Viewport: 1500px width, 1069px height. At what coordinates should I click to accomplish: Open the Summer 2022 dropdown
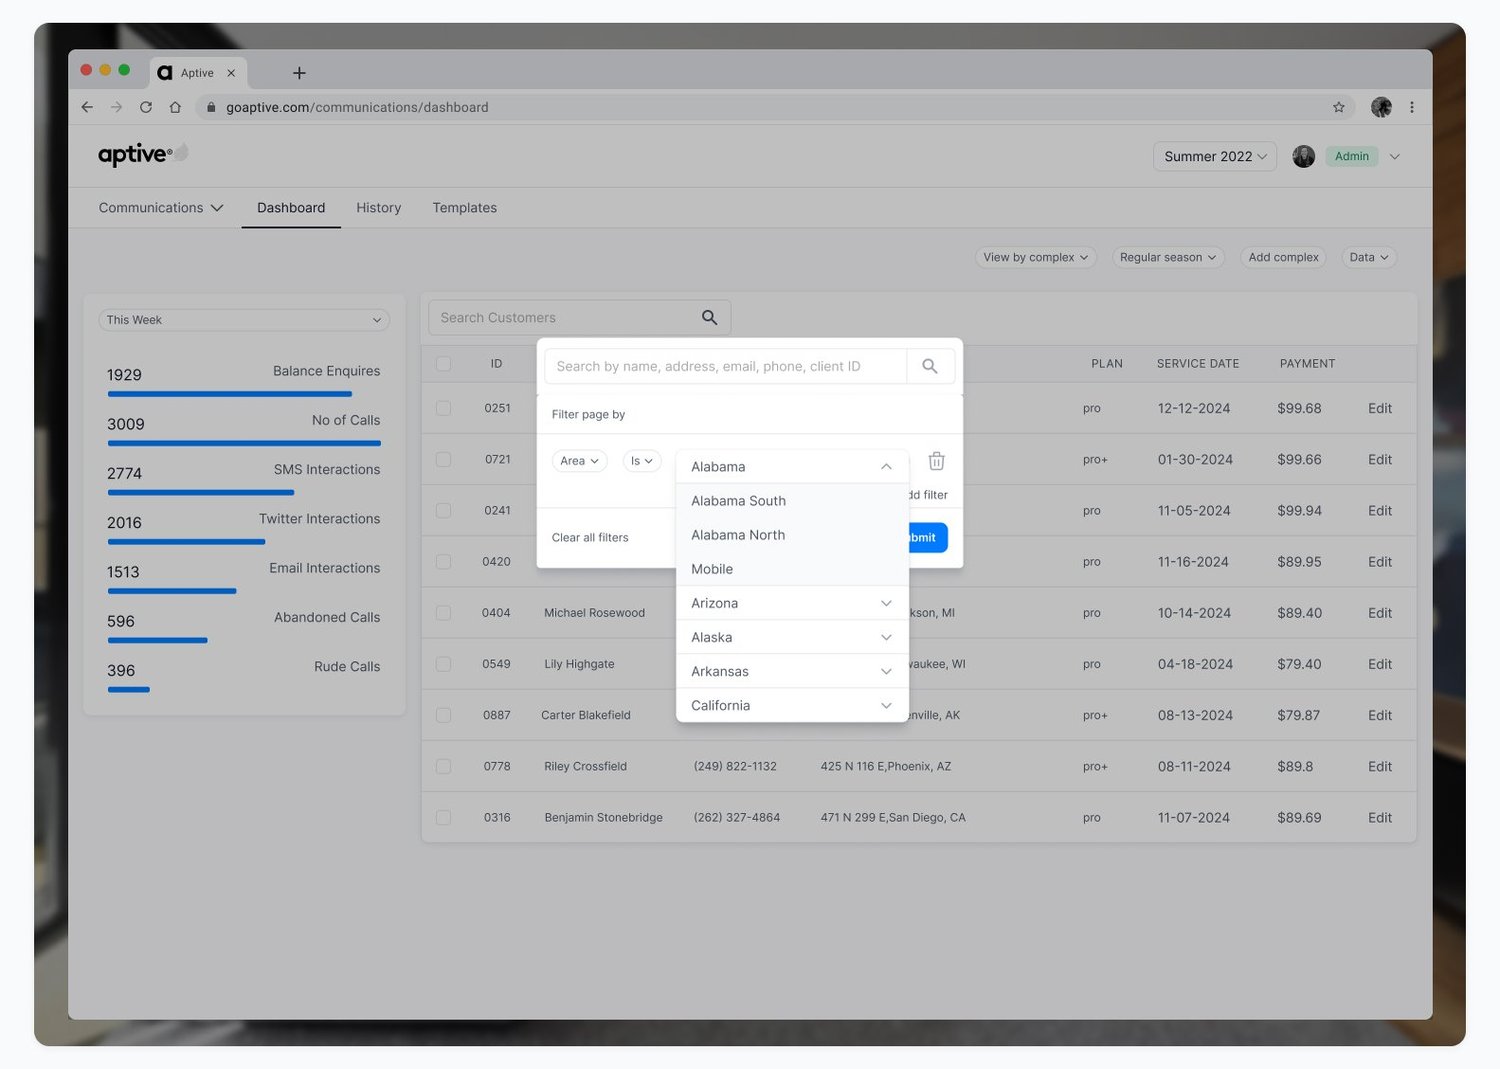[x=1215, y=156]
